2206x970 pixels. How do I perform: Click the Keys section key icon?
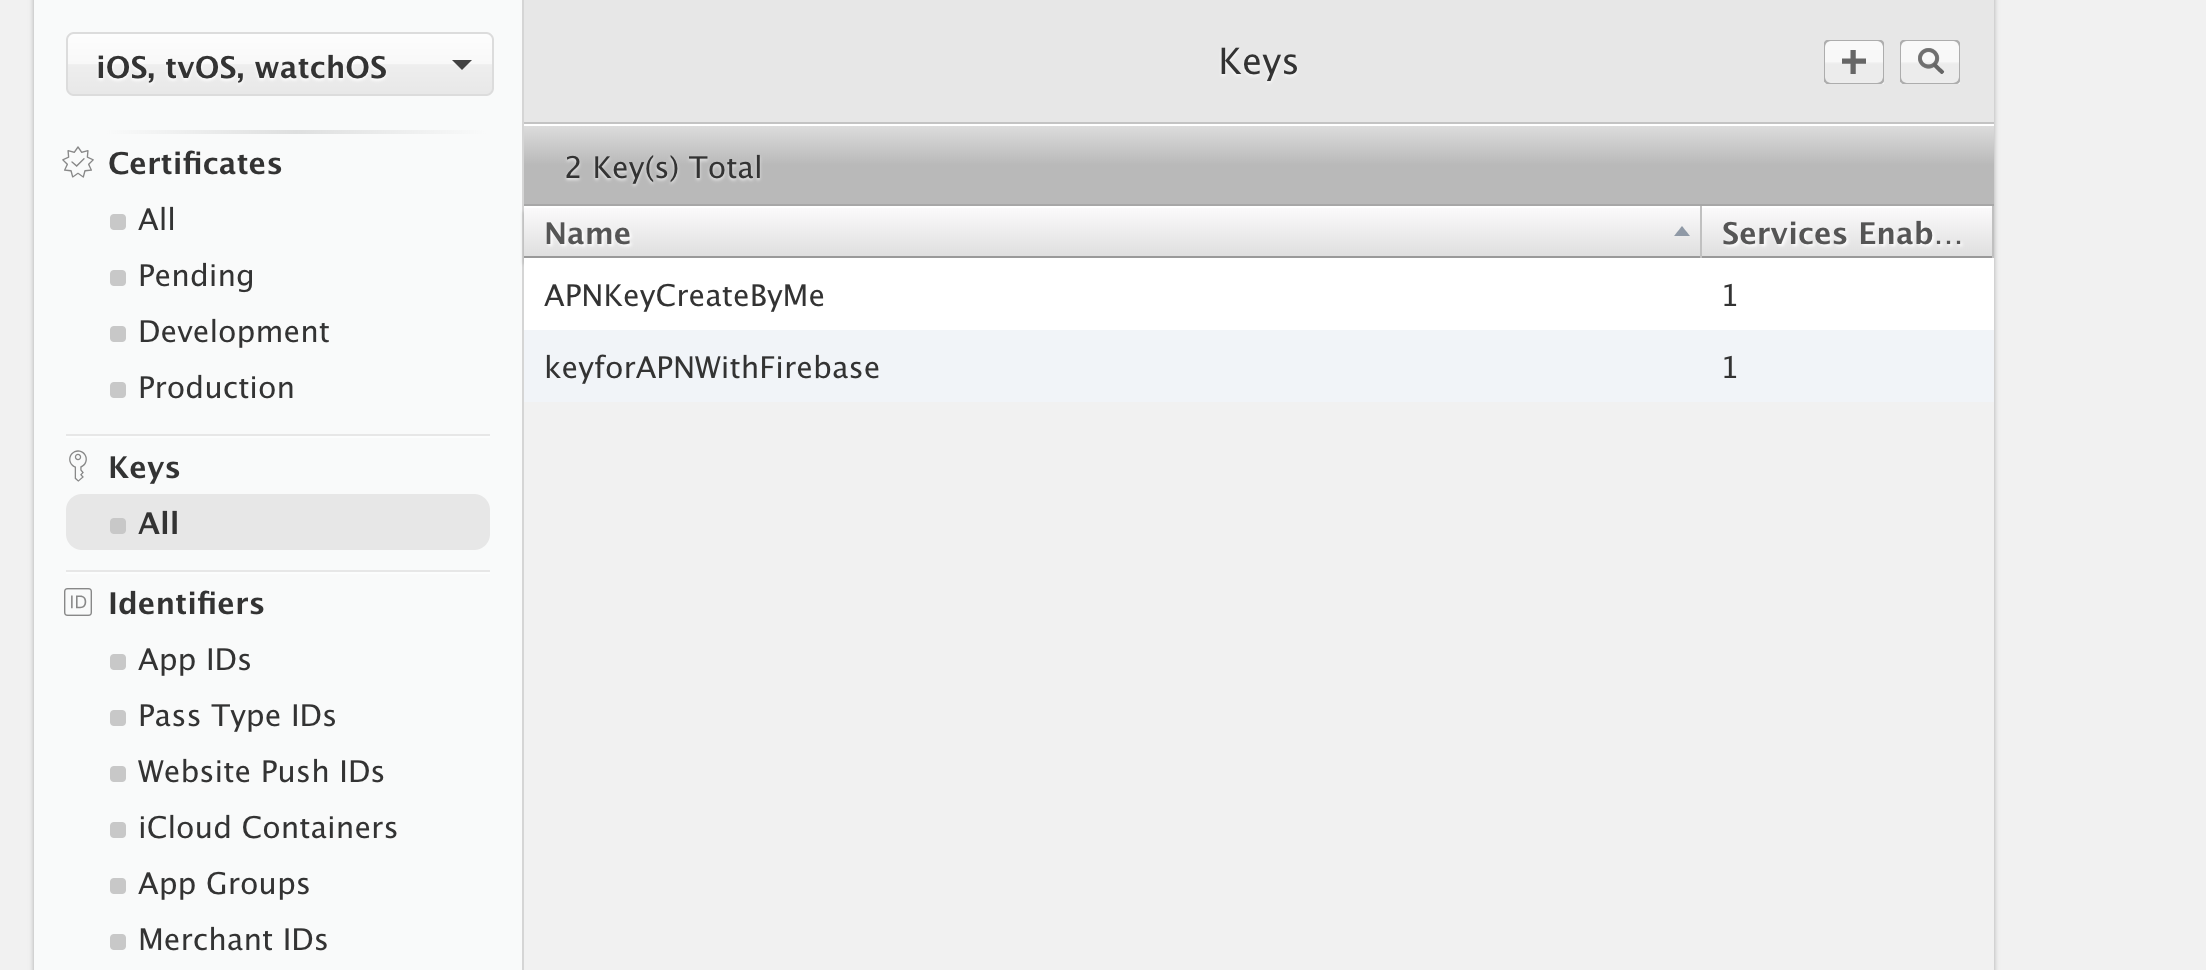(x=78, y=466)
